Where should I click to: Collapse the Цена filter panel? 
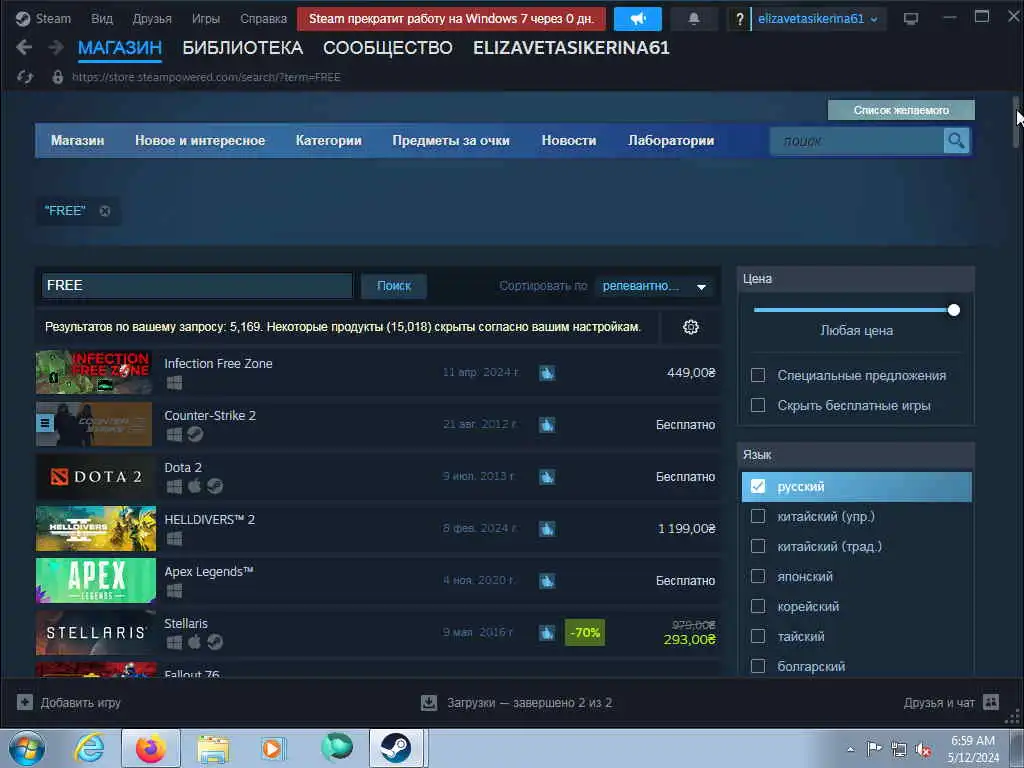tap(856, 279)
